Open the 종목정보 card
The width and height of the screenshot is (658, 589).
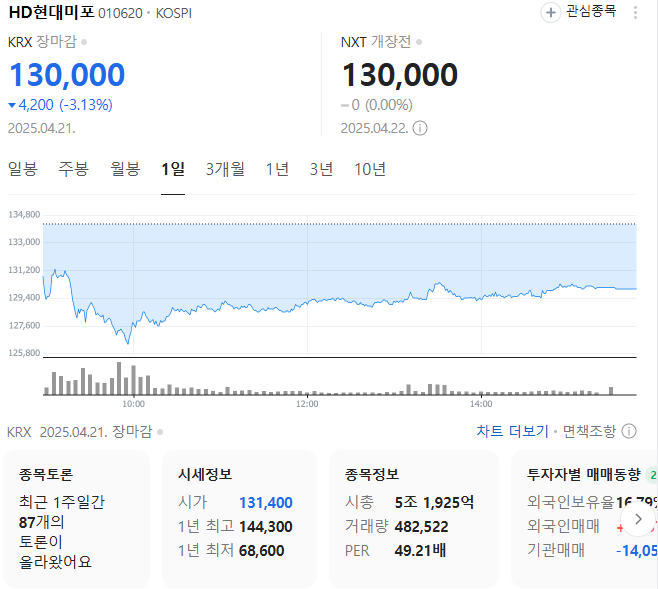point(414,519)
